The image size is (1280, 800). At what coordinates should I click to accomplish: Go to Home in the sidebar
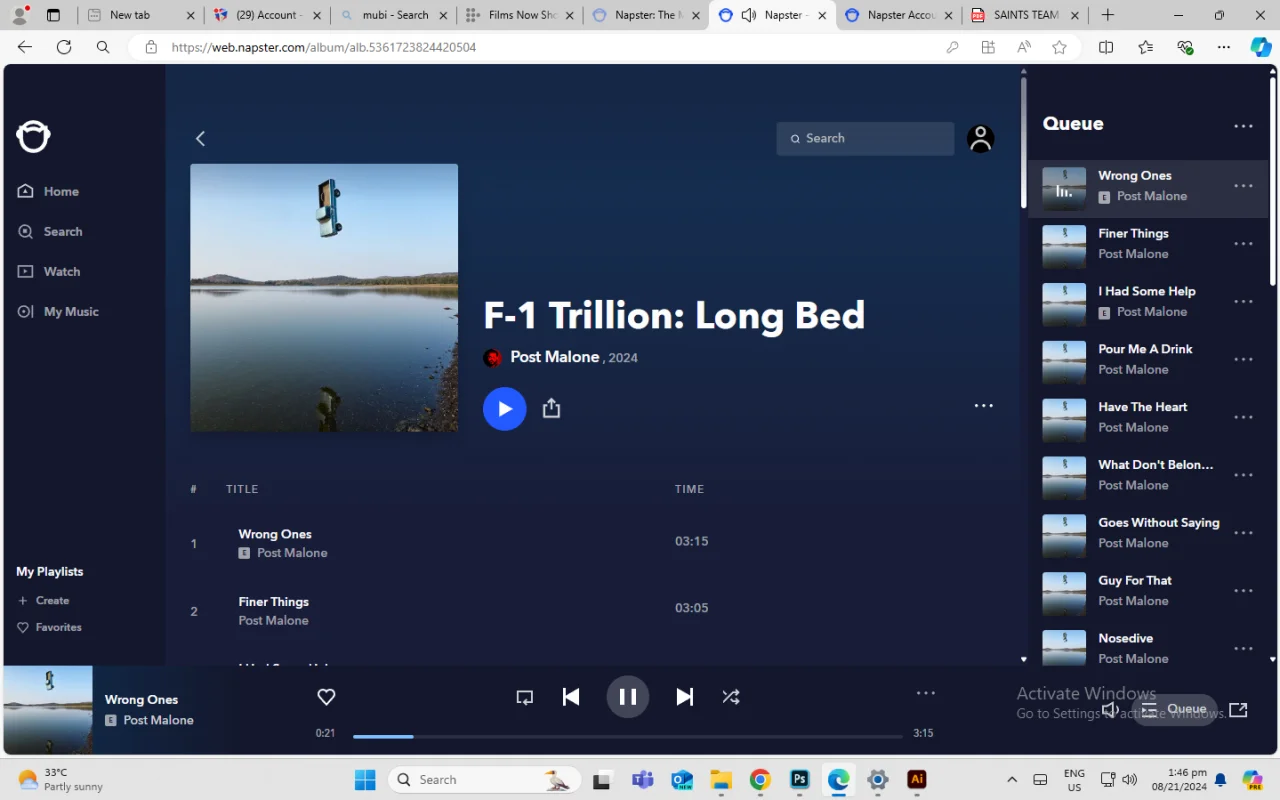tap(48, 192)
